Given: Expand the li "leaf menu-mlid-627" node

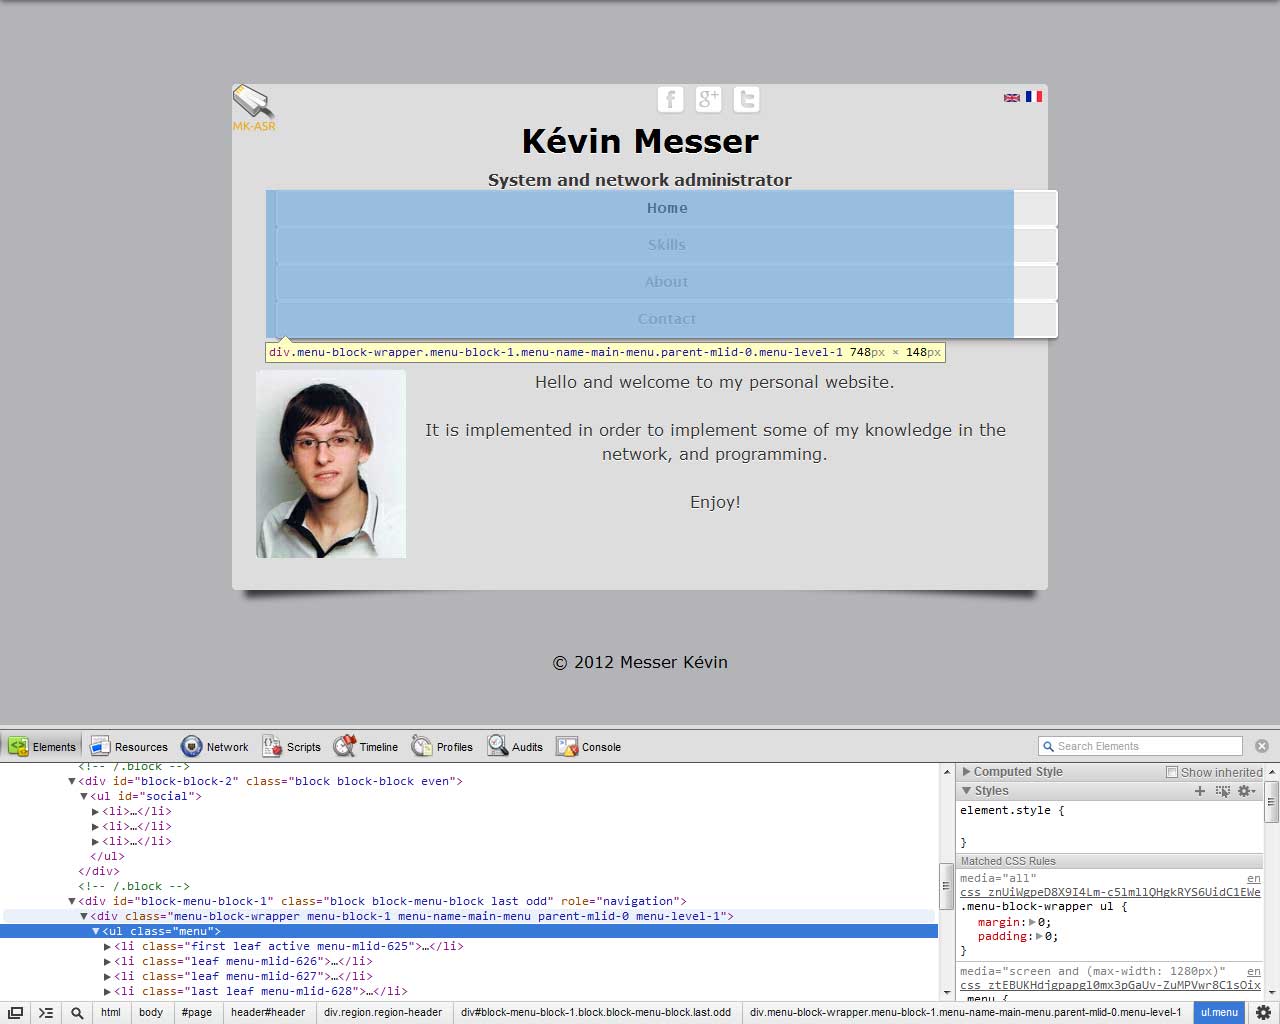Looking at the screenshot, I should pos(108,976).
